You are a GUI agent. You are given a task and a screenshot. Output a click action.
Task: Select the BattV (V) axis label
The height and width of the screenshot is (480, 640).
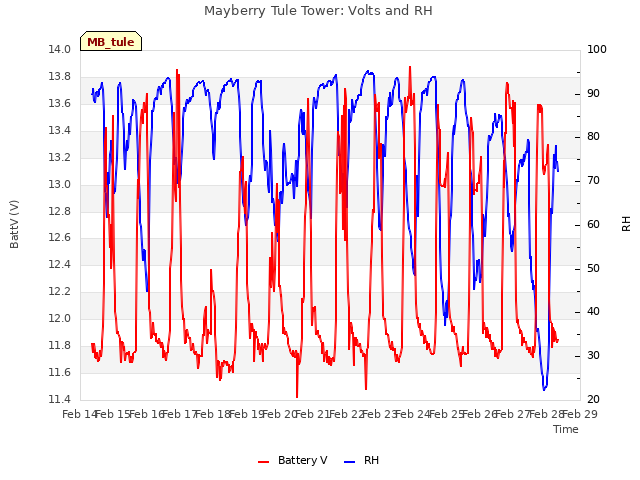click(14, 224)
